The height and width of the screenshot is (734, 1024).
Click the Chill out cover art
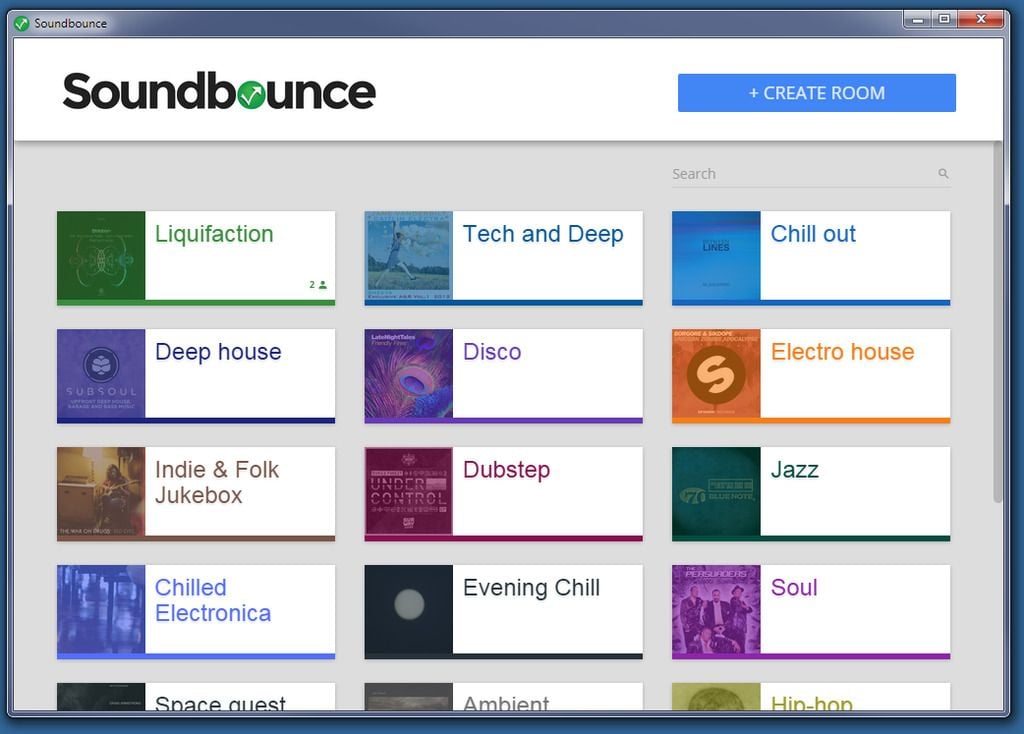tap(716, 255)
